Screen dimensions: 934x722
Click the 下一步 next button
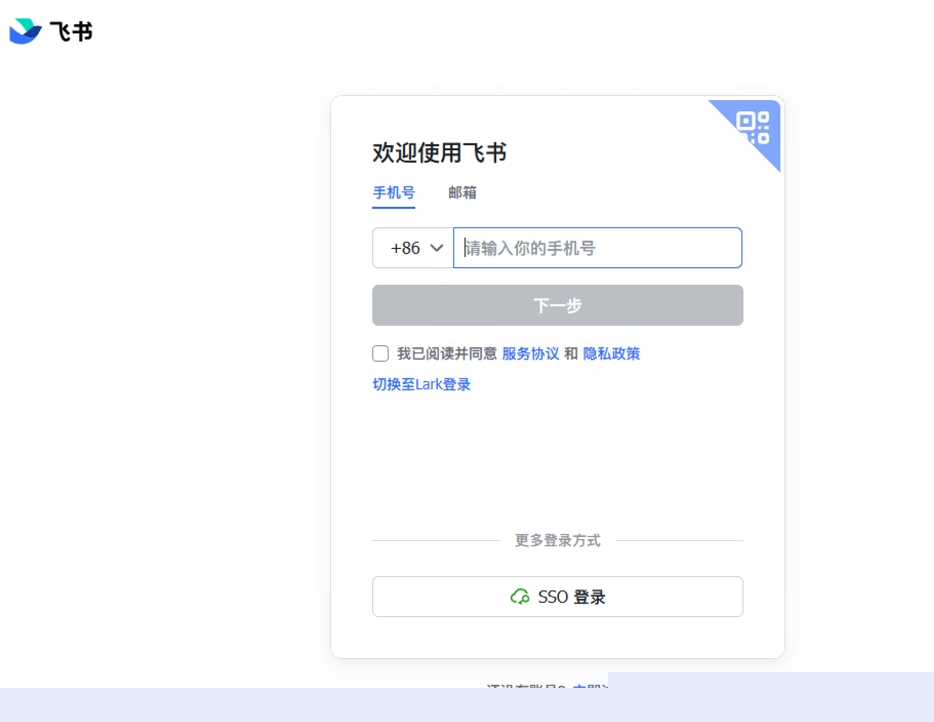[557, 305]
